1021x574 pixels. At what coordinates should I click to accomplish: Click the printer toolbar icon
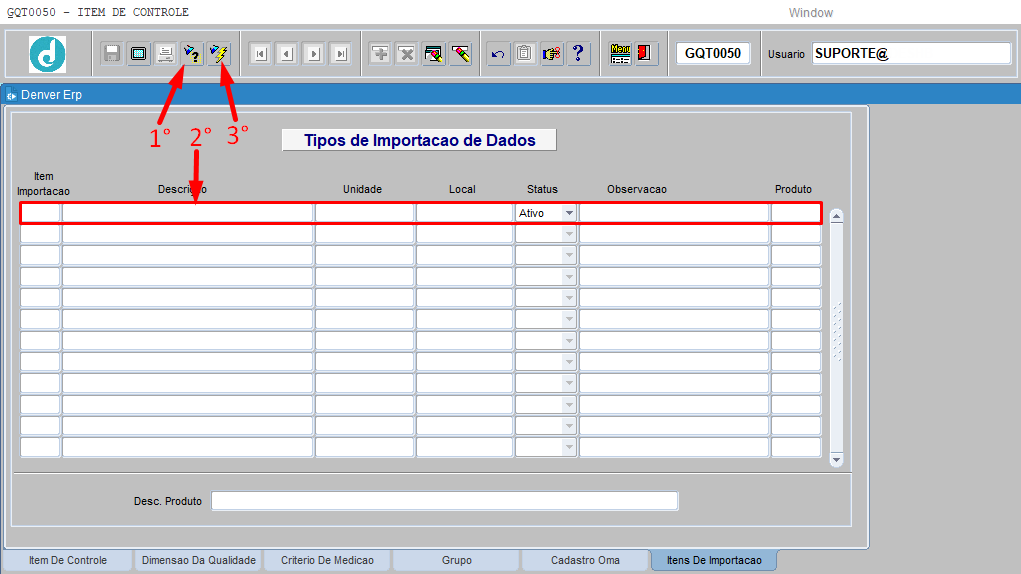[x=165, y=53]
